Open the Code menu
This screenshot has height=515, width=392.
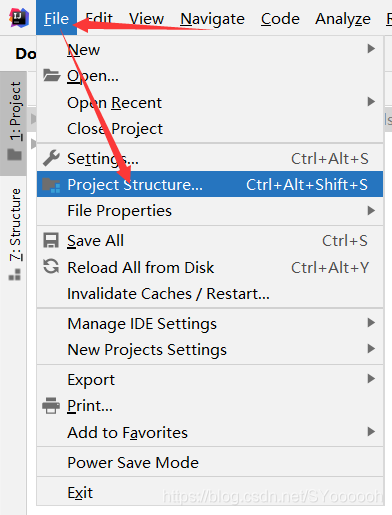pos(280,19)
